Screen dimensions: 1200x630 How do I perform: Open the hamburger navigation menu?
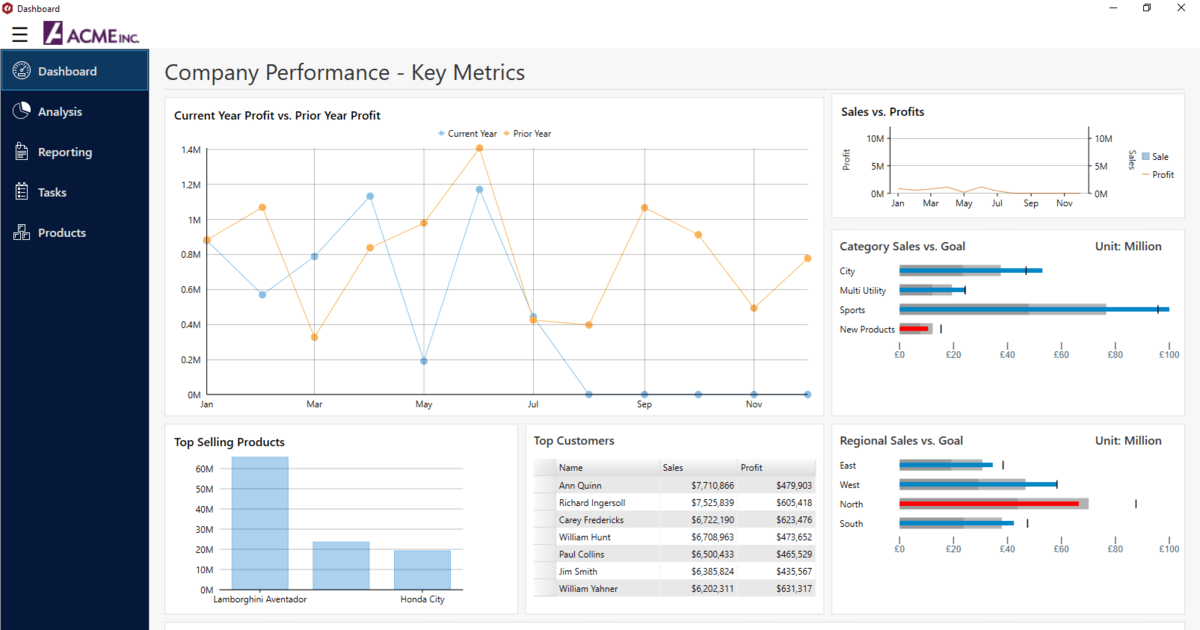point(19,33)
